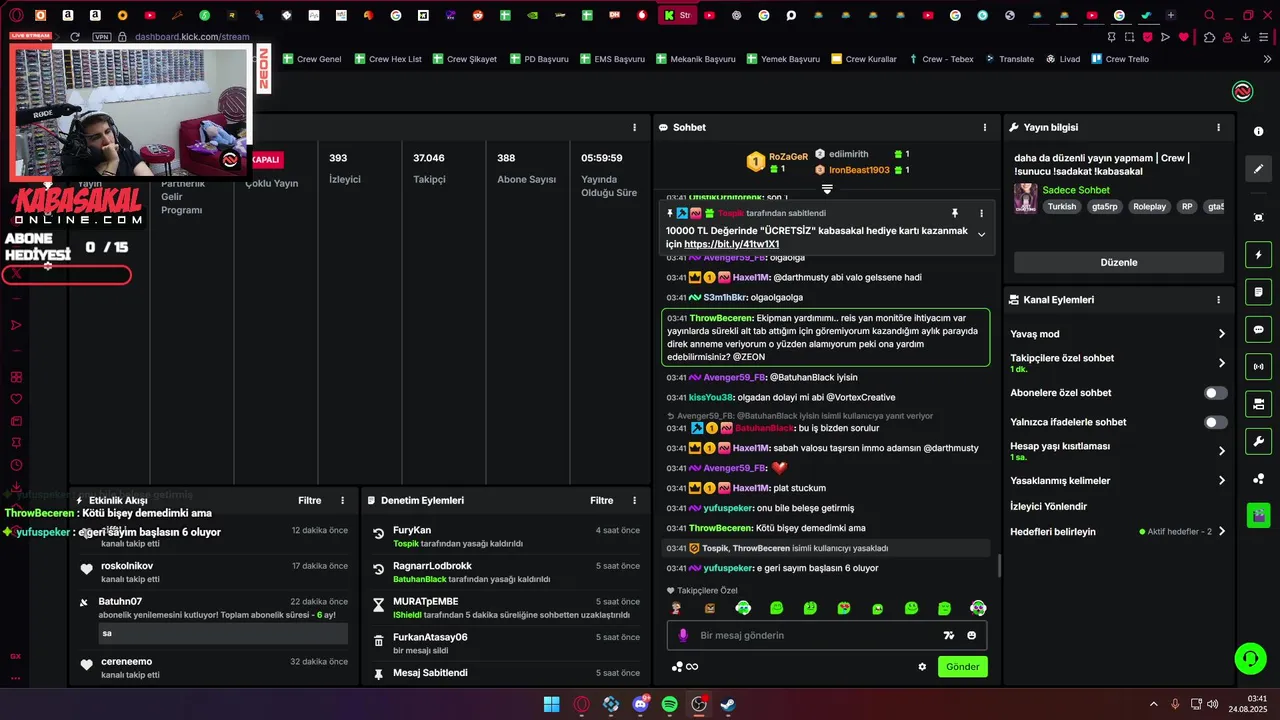Click İzleyici Yönlendir option
The width and height of the screenshot is (1280, 720).
[1048, 507]
